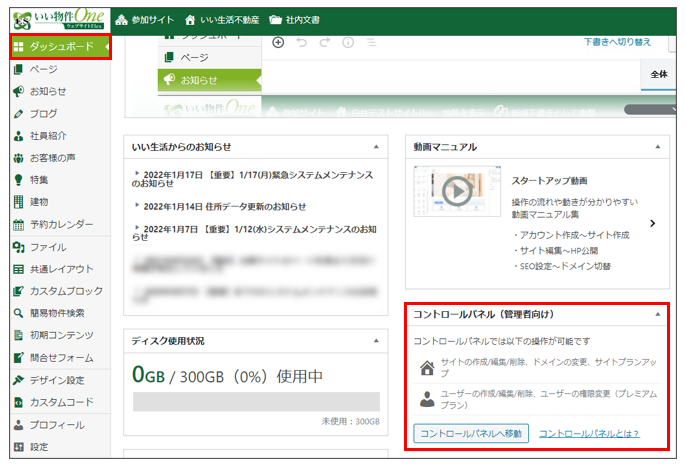Screen dimensions: 686x467
Task: Click the ブログ pencil icon in sidebar
Action: (x=18, y=114)
